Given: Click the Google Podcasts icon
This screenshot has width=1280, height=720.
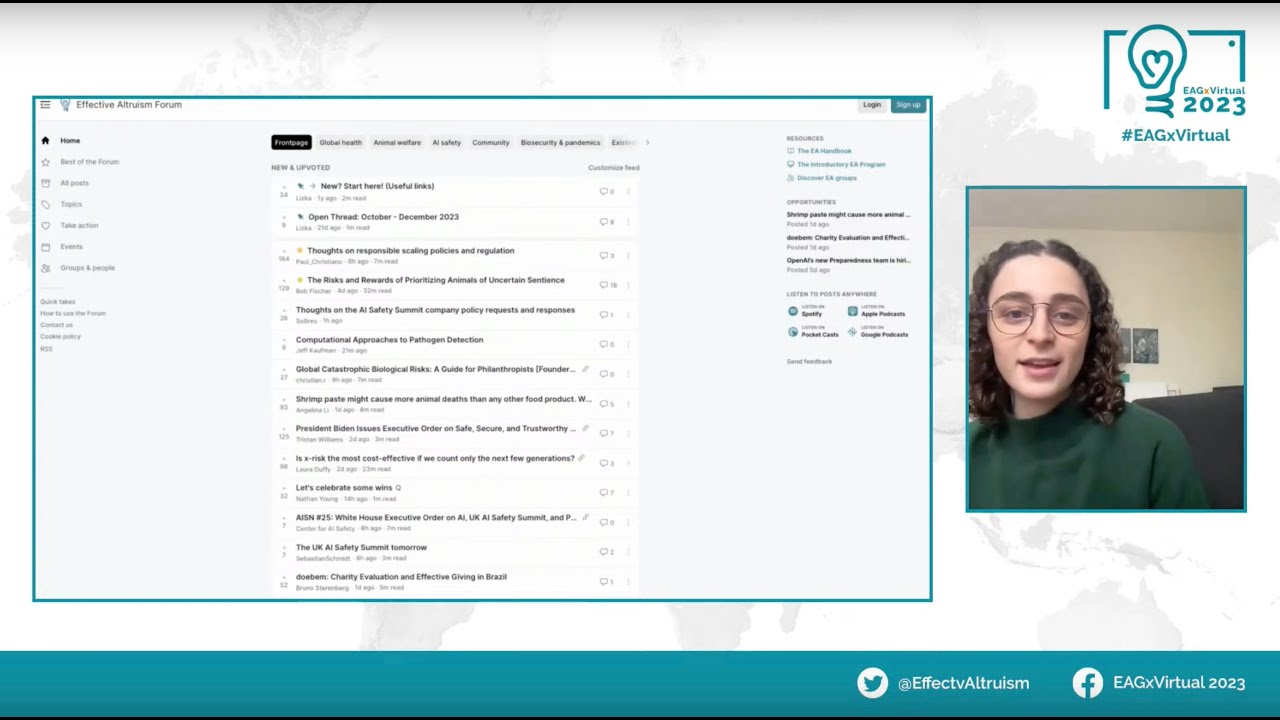Looking at the screenshot, I should [x=853, y=332].
